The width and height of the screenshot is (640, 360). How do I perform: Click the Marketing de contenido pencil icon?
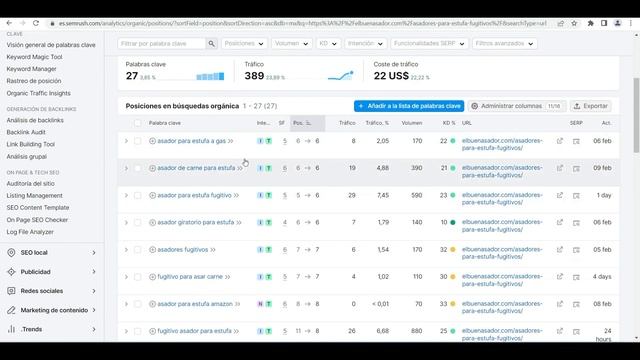tap(11, 310)
